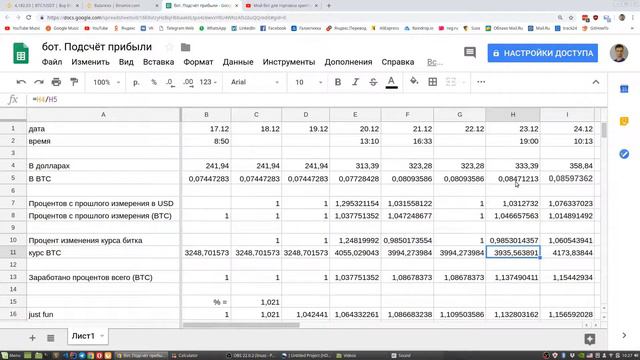The width and height of the screenshot is (640, 360).
Task: Print the spreadsheet with printer icon
Action: (56, 82)
